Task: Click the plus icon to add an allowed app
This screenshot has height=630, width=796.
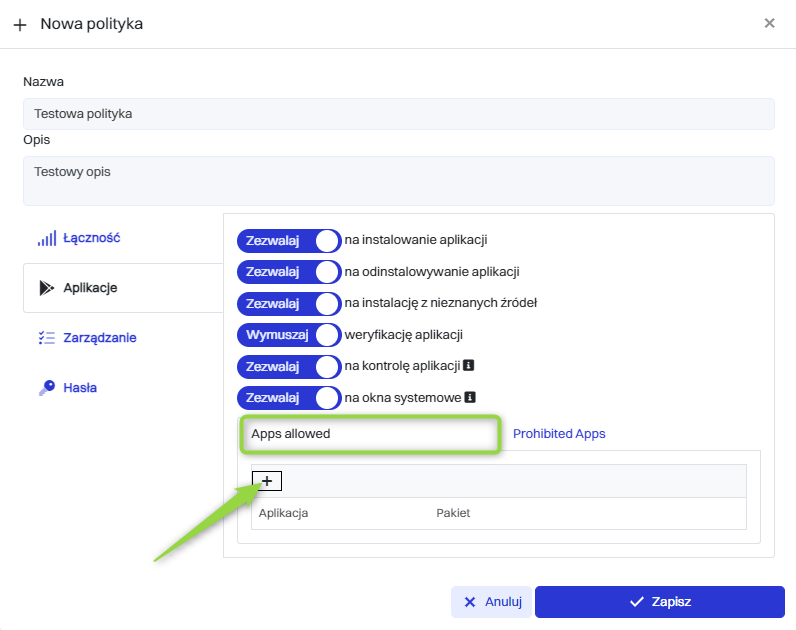Action: [x=267, y=481]
